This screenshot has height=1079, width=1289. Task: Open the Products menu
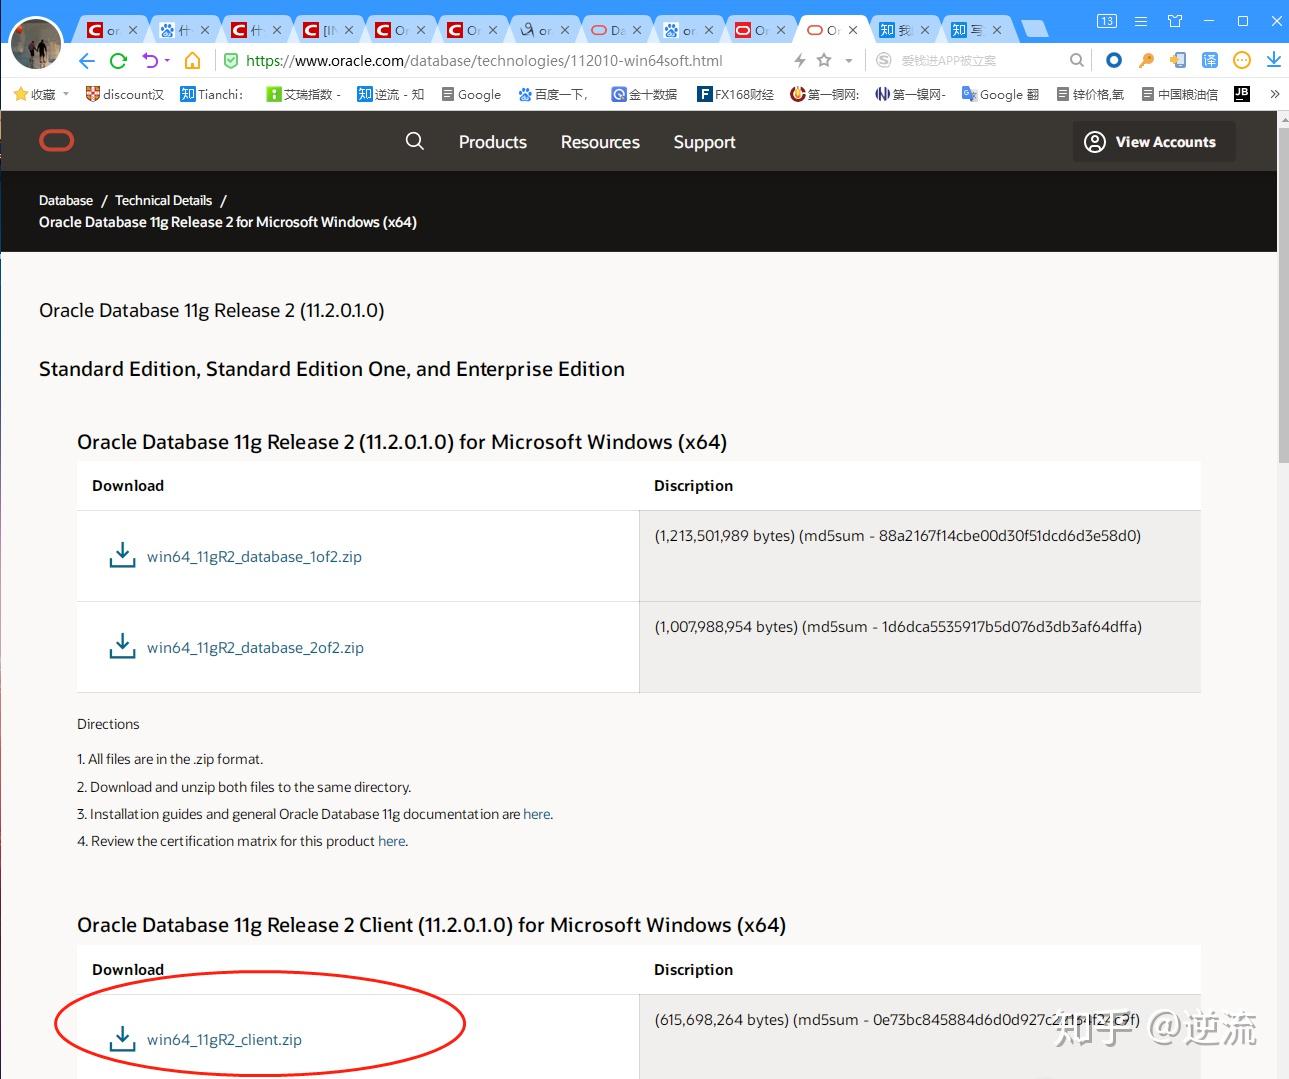pyautogui.click(x=493, y=142)
